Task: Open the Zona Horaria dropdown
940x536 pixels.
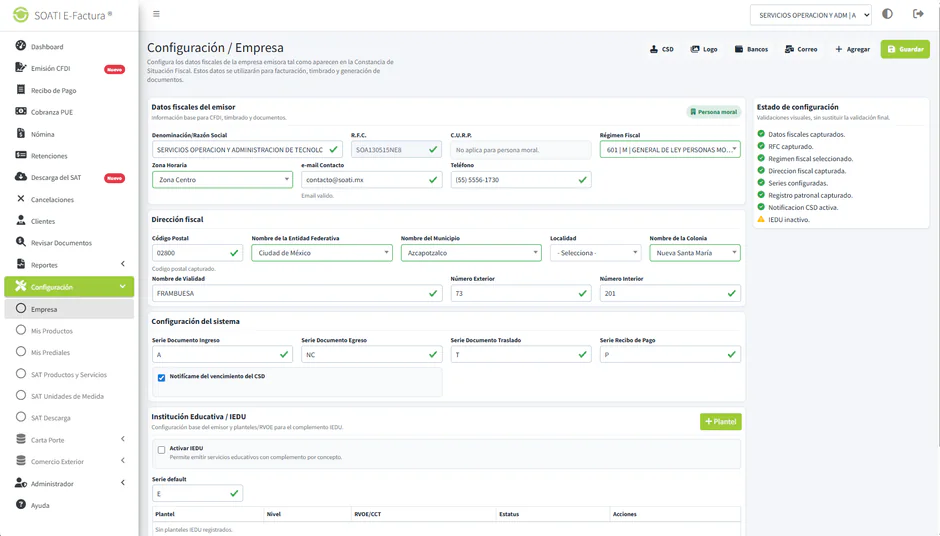Action: click(x=222, y=179)
